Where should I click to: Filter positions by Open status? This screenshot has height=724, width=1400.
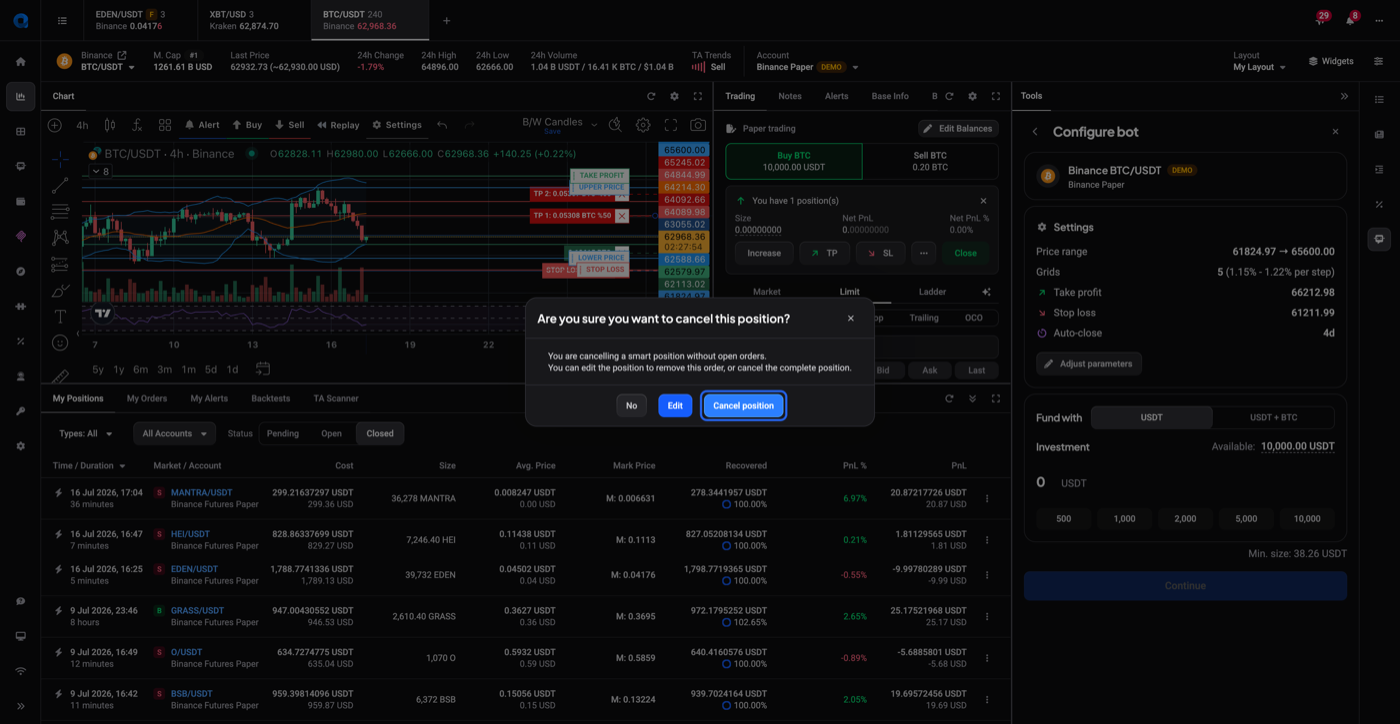(331, 433)
